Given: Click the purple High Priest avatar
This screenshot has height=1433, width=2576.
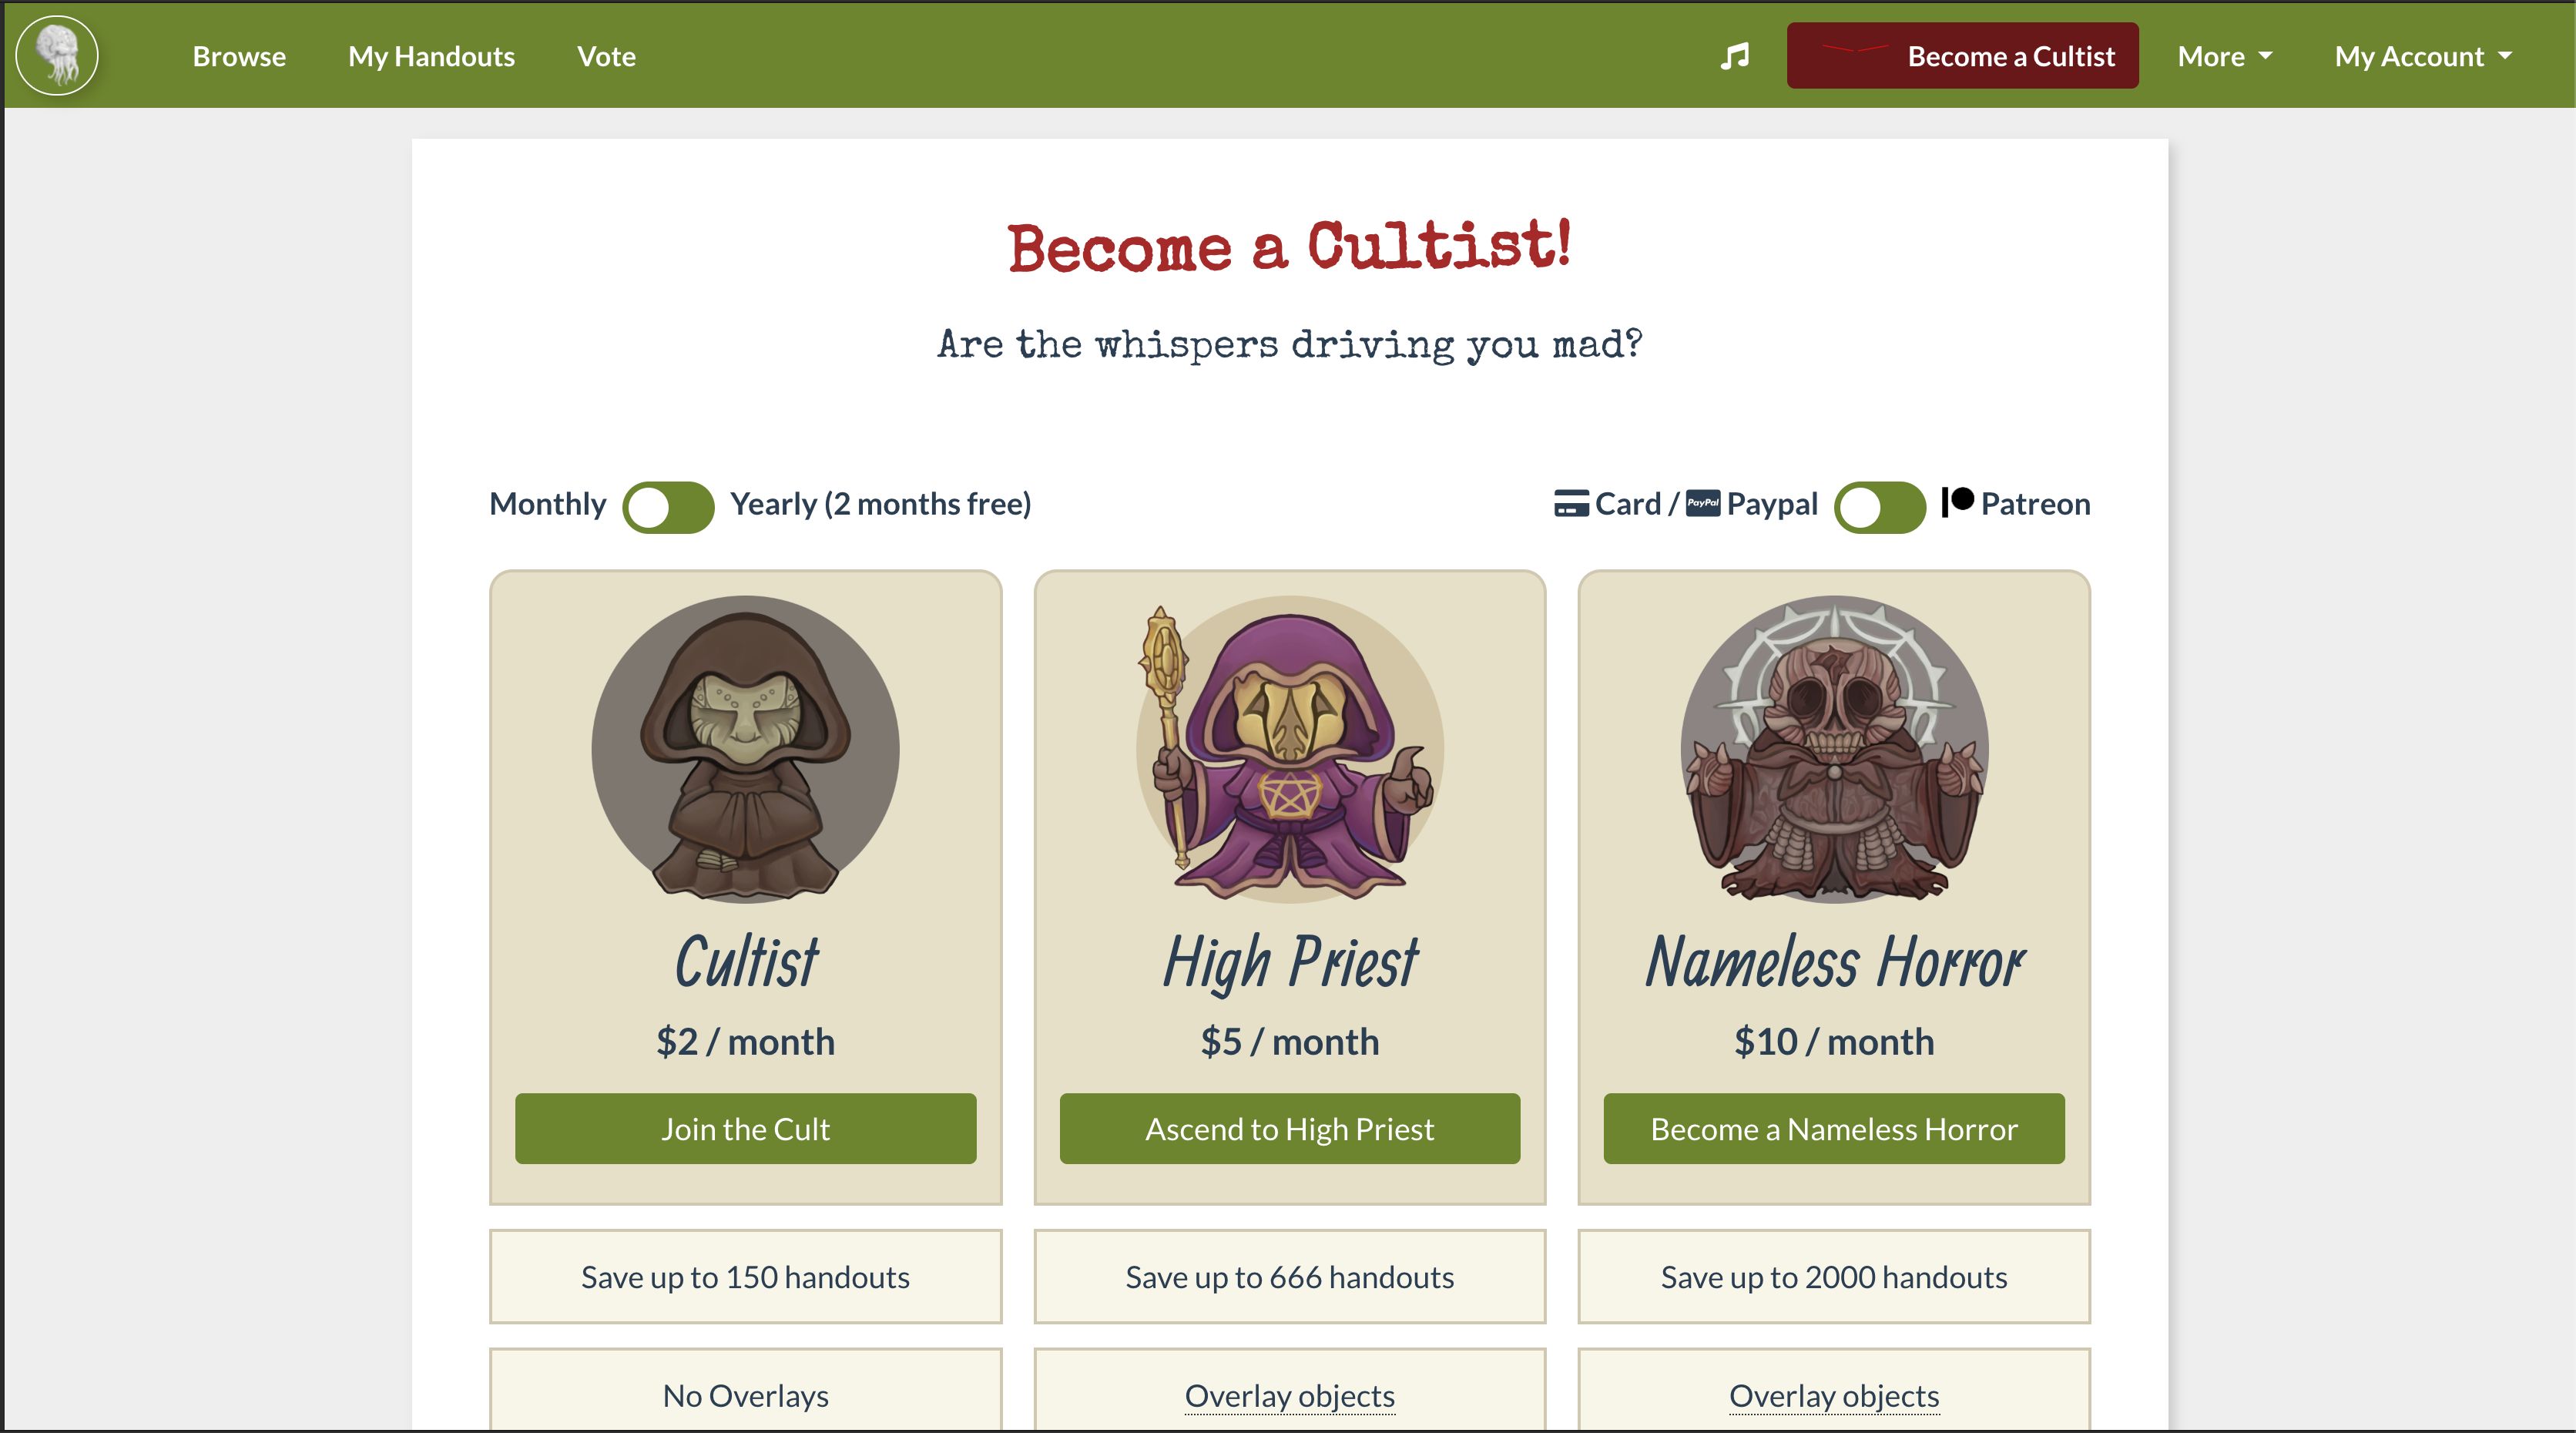Looking at the screenshot, I should click(x=1289, y=749).
